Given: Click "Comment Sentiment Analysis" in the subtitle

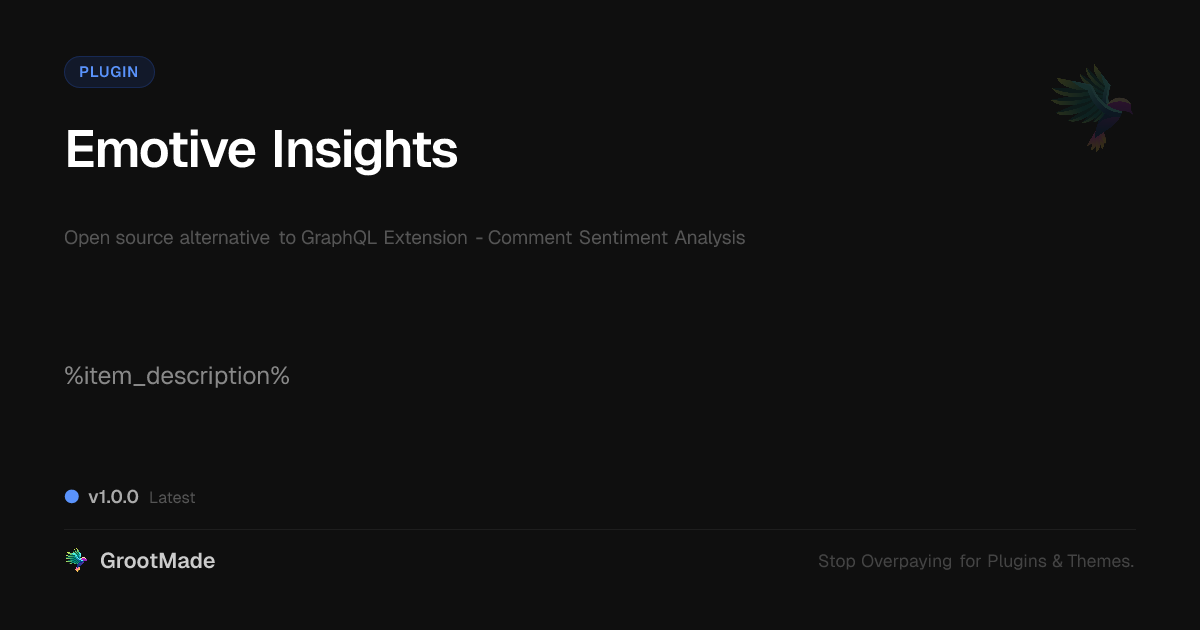Looking at the screenshot, I should tap(616, 238).
